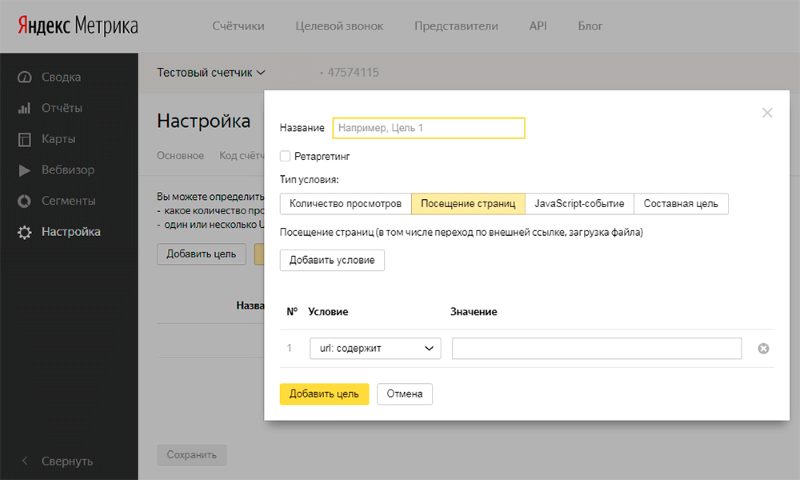The image size is (800, 480).
Task: Go to Настройка in the sidebar
Action: point(71,232)
